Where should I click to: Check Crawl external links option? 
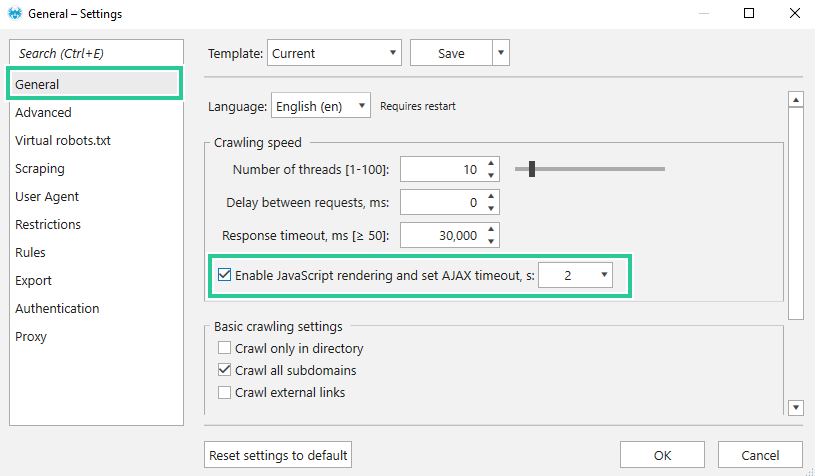(224, 392)
